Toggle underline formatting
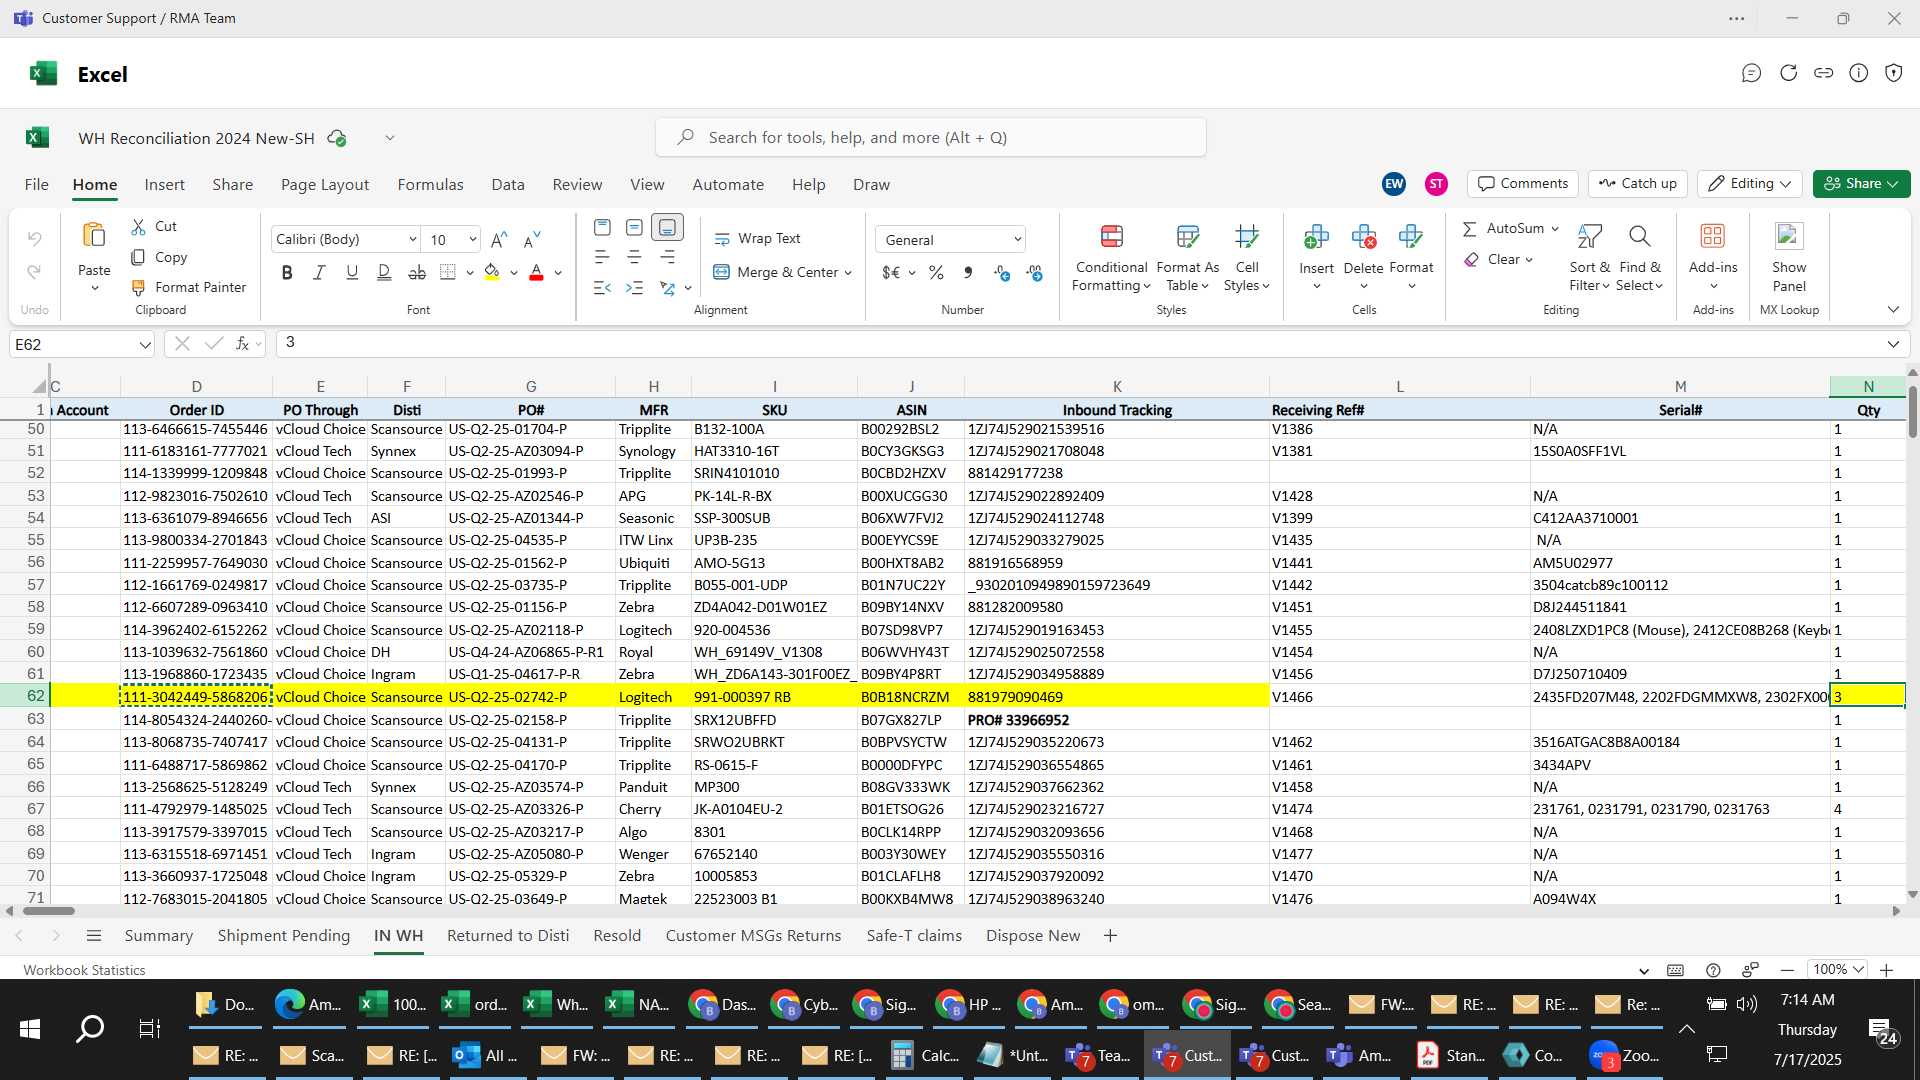 point(352,273)
